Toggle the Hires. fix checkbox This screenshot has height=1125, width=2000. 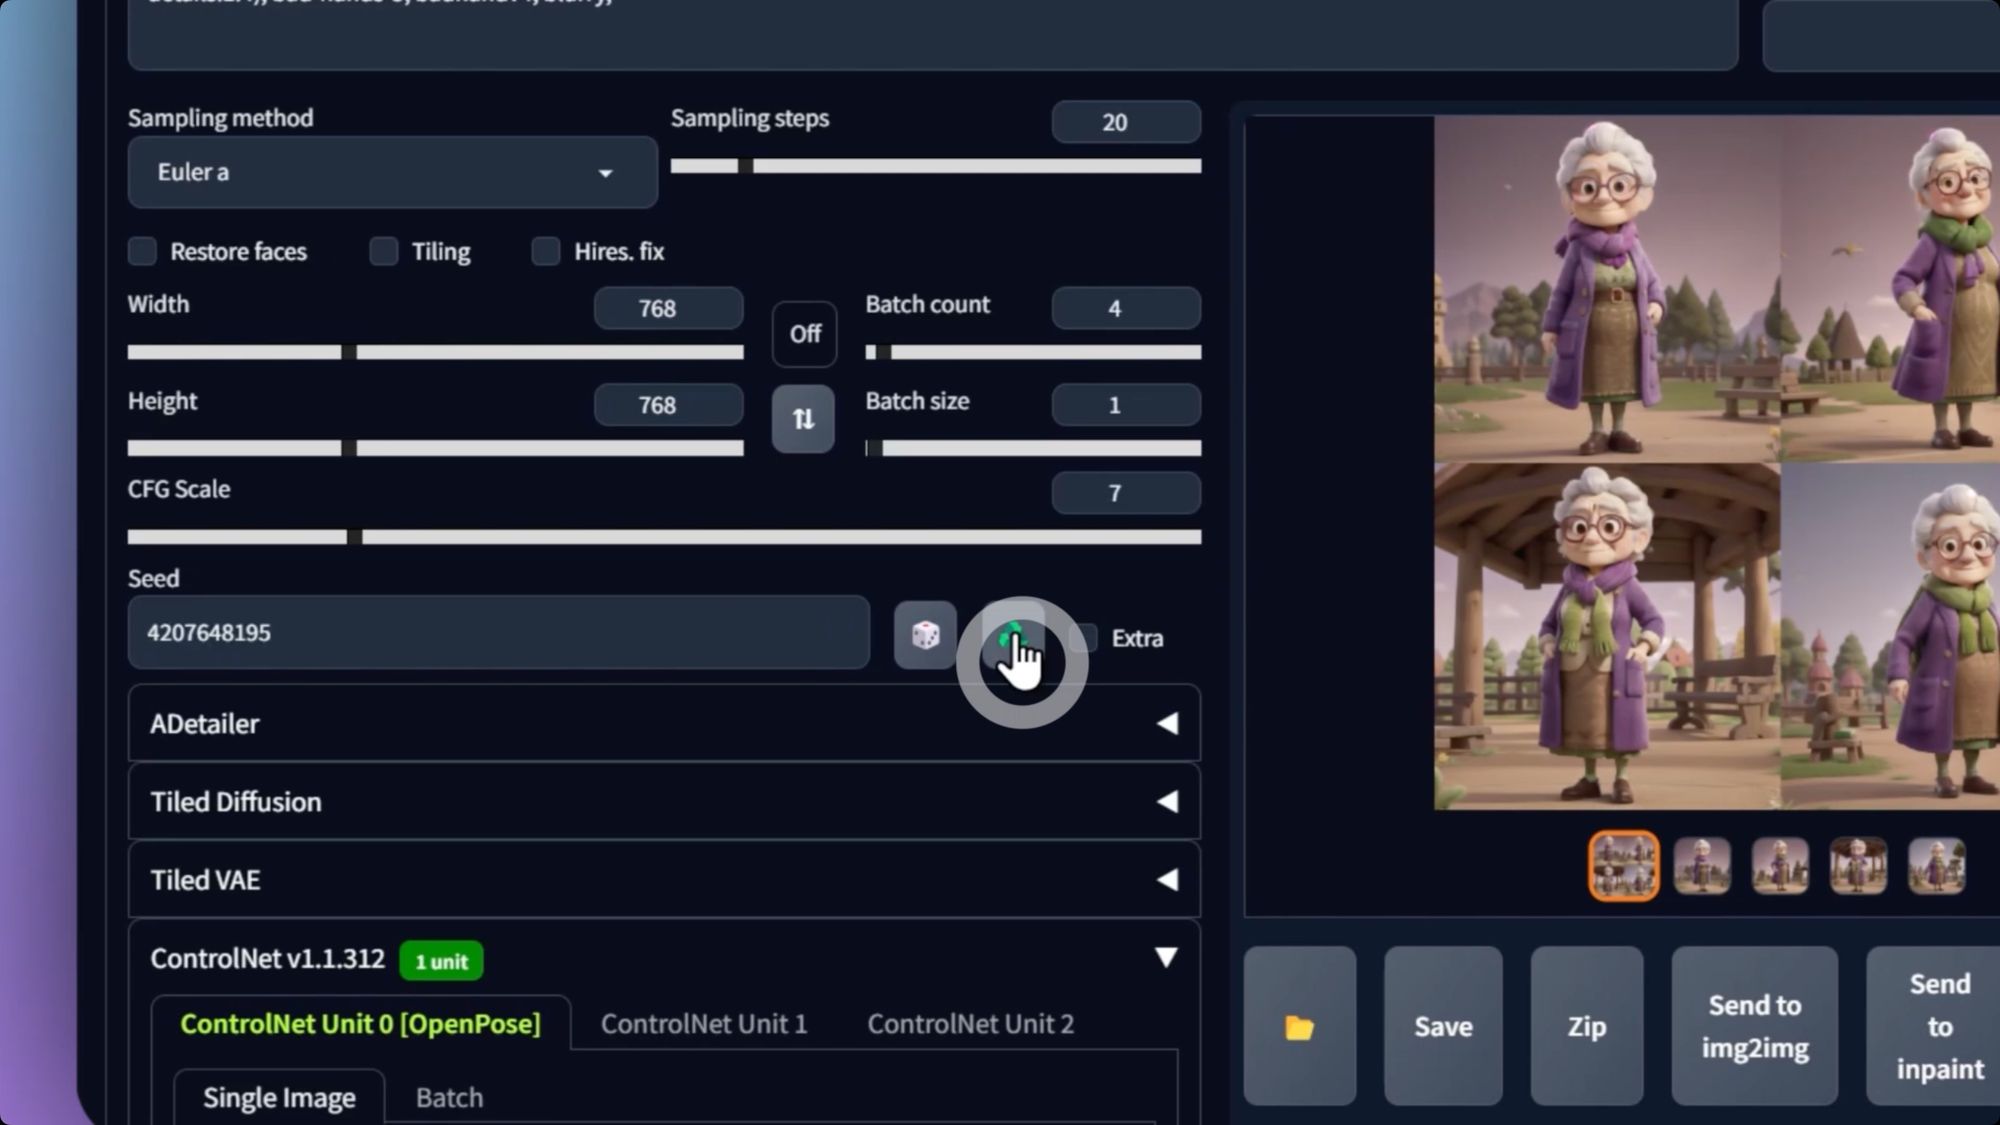(546, 251)
